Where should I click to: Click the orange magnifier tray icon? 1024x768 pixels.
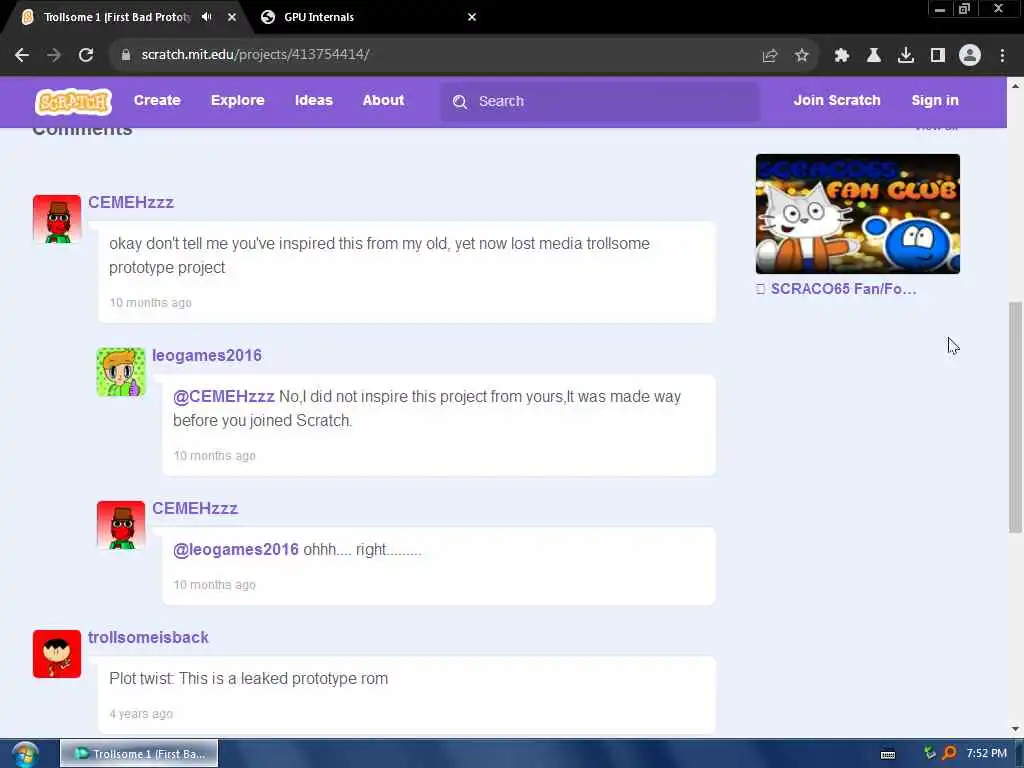click(x=950, y=753)
